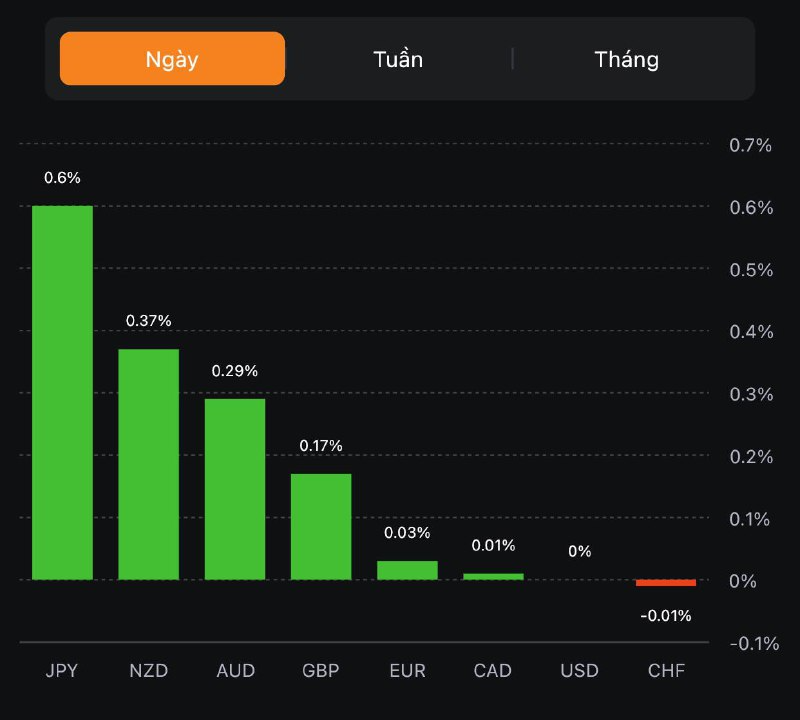
Task: Select the AUD green bar
Action: [x=235, y=489]
